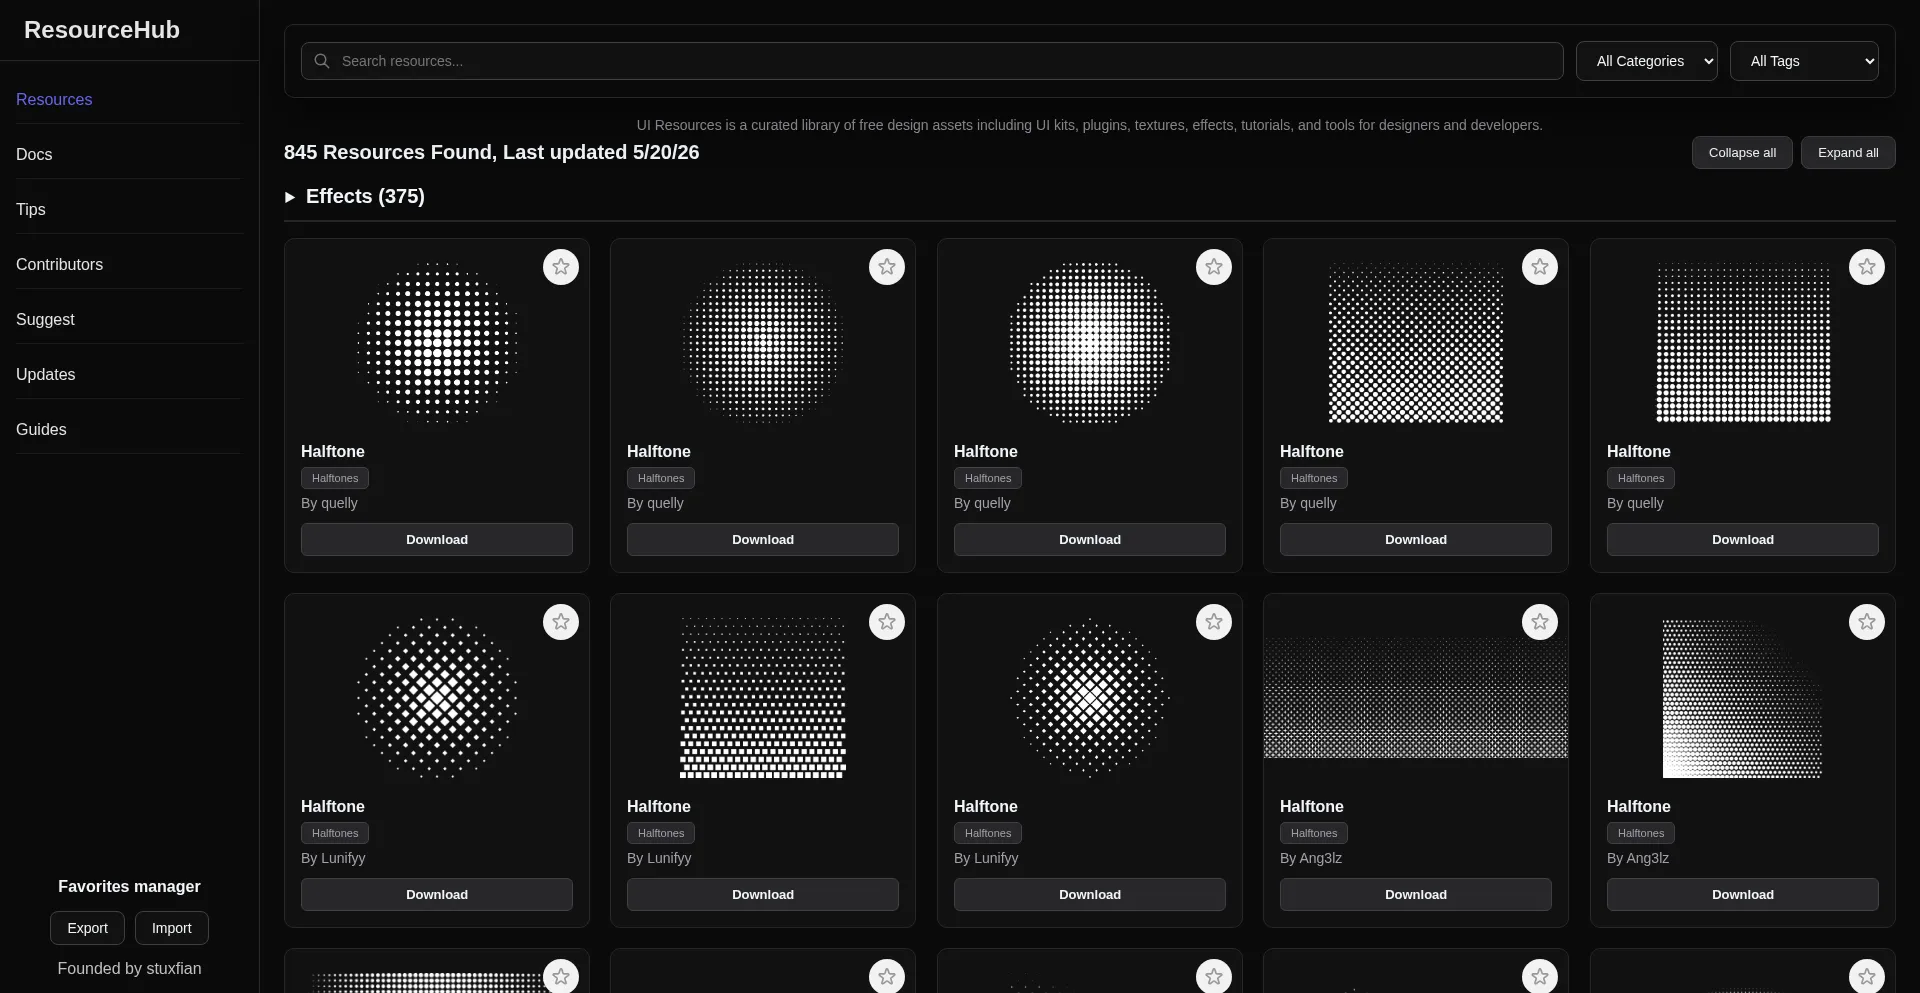This screenshot has height=993, width=1920.
Task: Open the coarse-dot circular halftone thumbnail by quelly
Action: coord(437,343)
